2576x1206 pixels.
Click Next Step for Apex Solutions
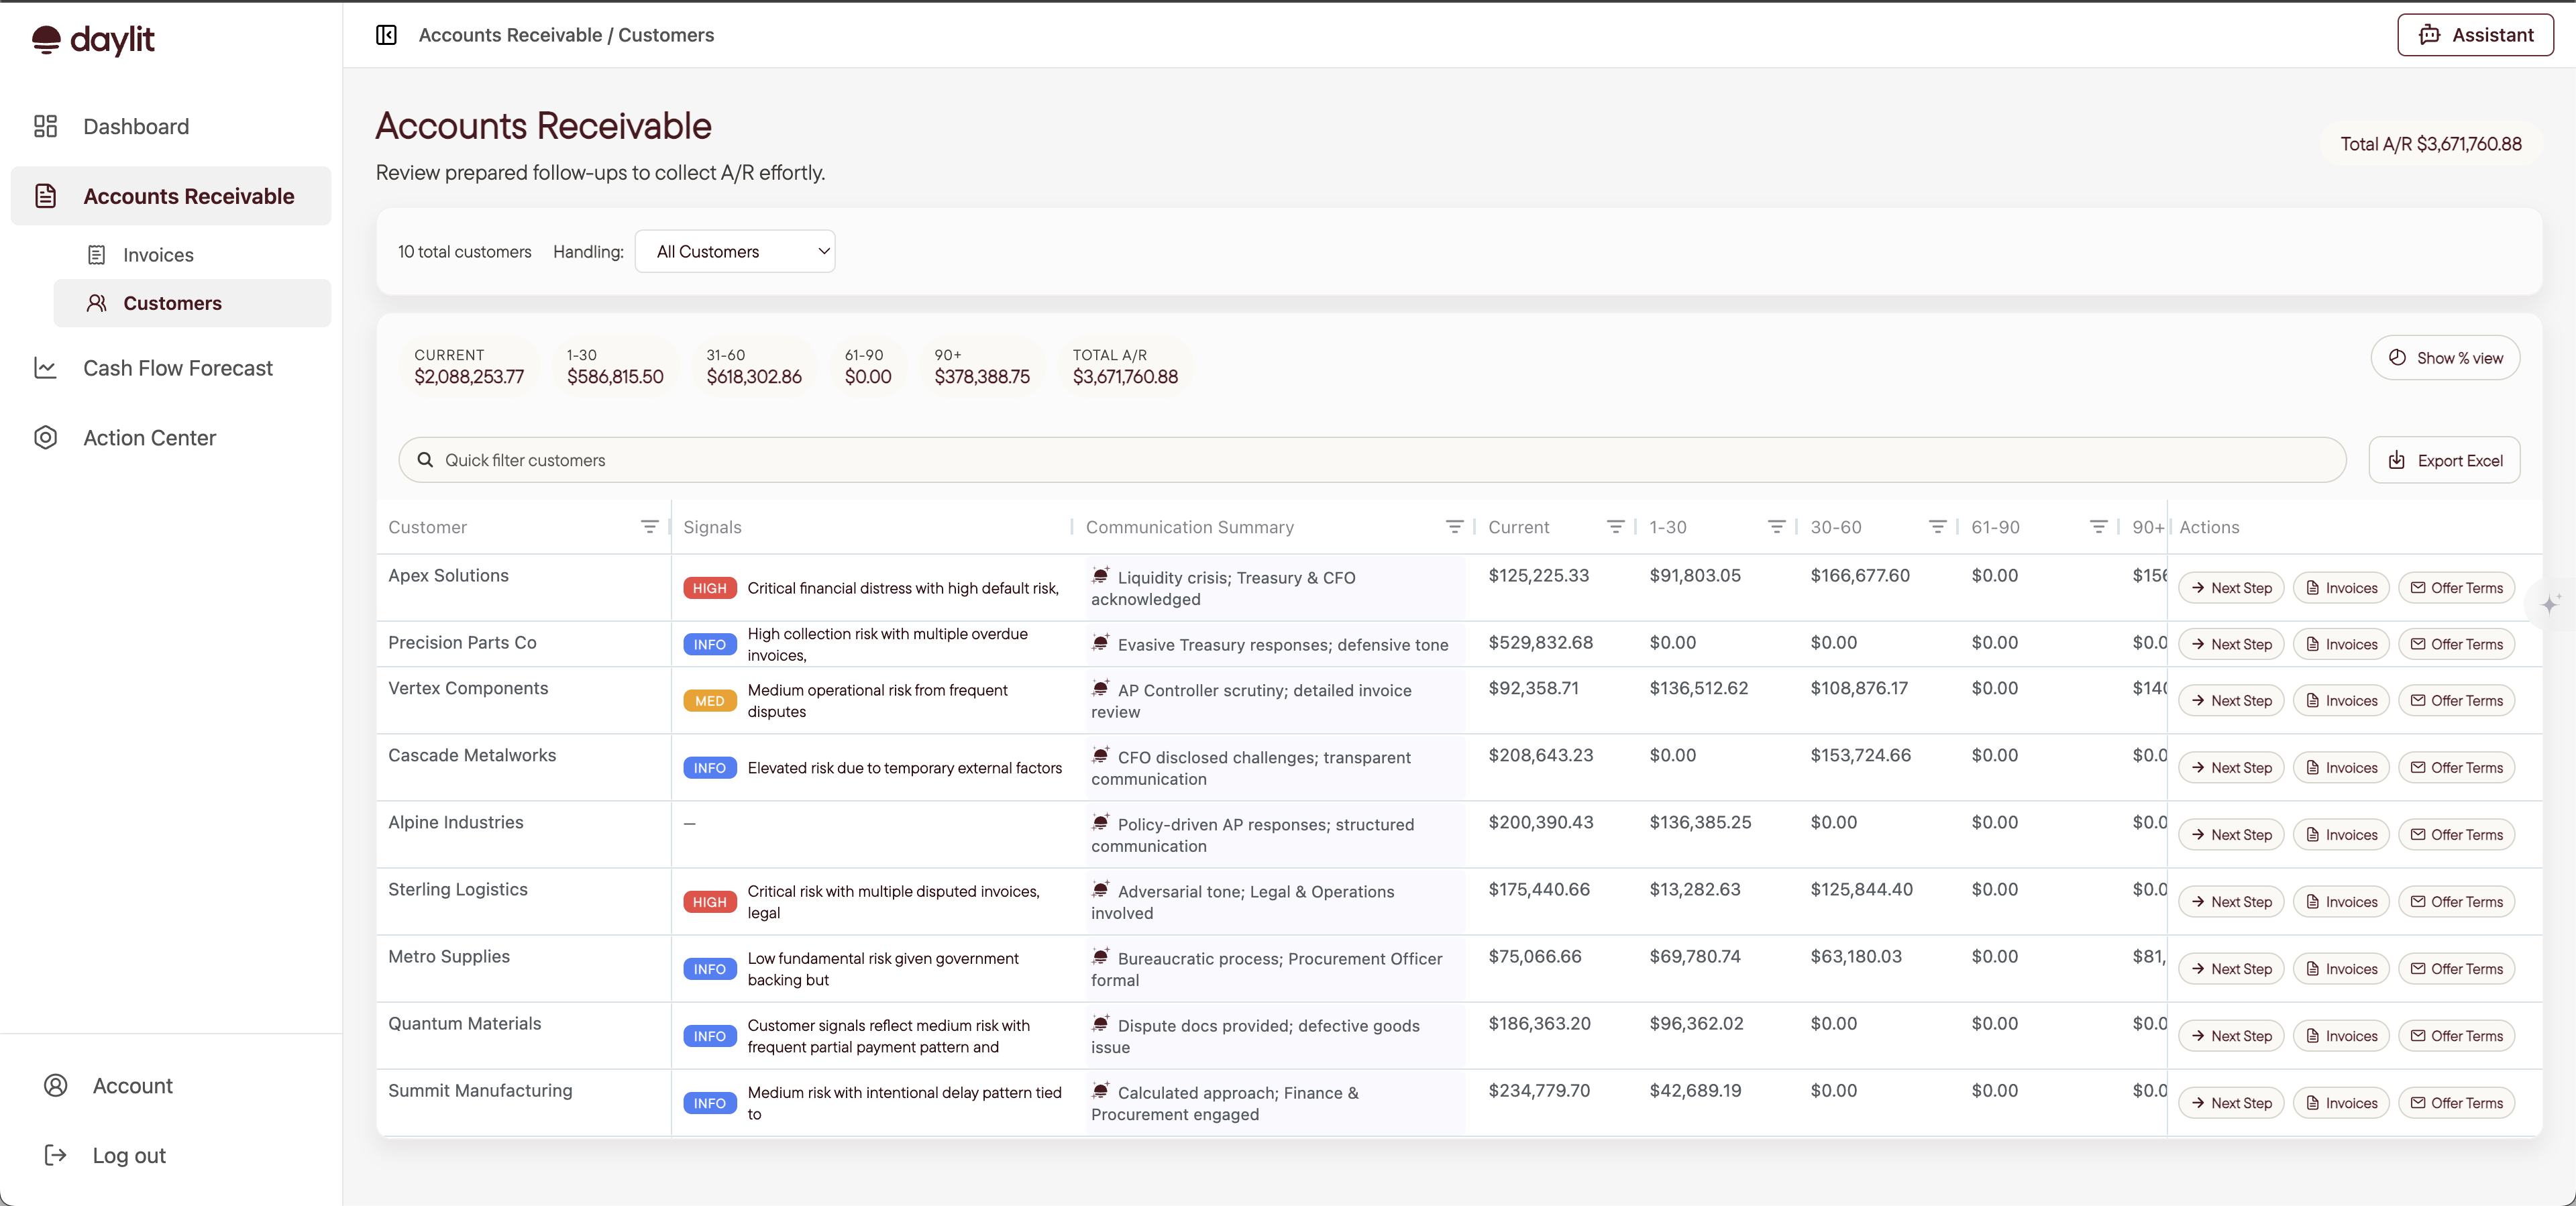pos(2231,588)
